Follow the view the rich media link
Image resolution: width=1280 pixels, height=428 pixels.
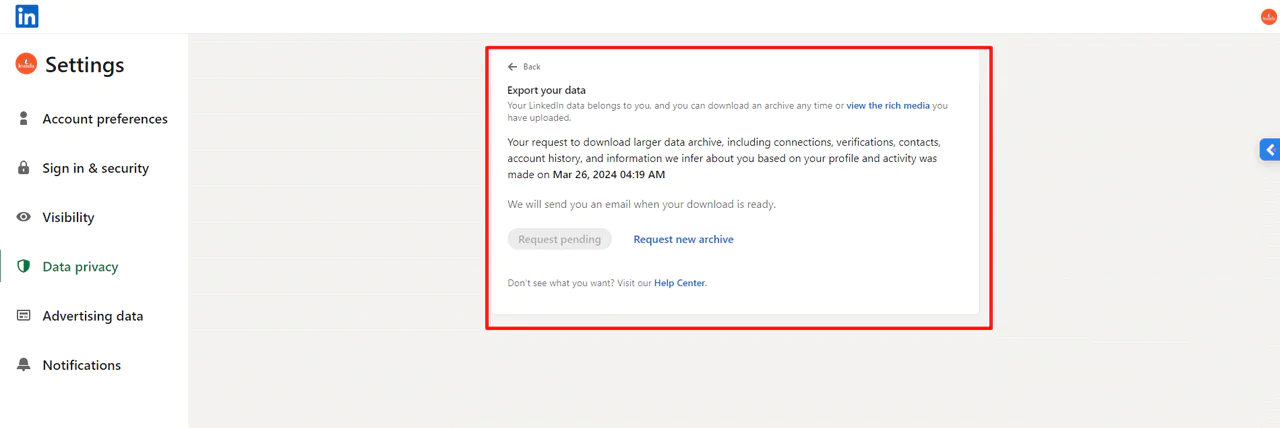pyautogui.click(x=888, y=105)
